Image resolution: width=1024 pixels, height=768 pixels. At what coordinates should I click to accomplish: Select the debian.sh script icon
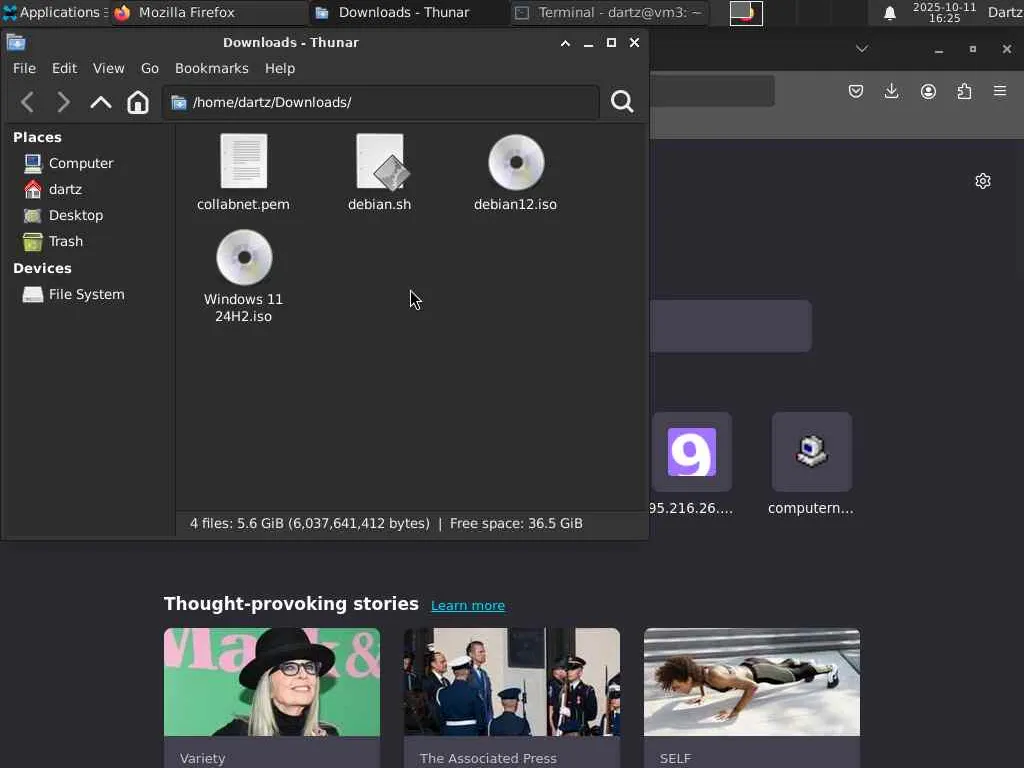coord(381,161)
